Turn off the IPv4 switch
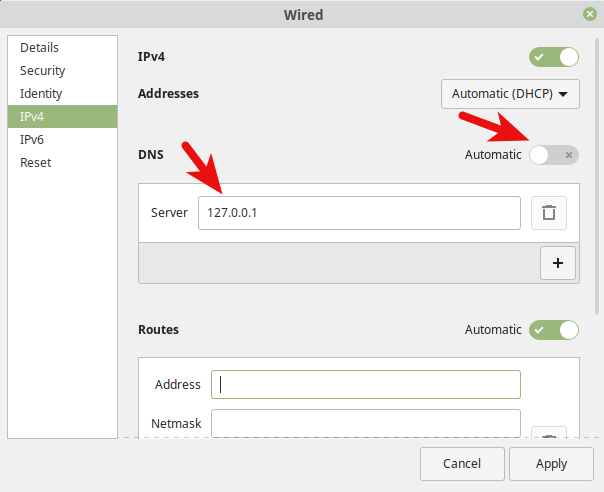The height and width of the screenshot is (492, 604). pyautogui.click(x=554, y=57)
